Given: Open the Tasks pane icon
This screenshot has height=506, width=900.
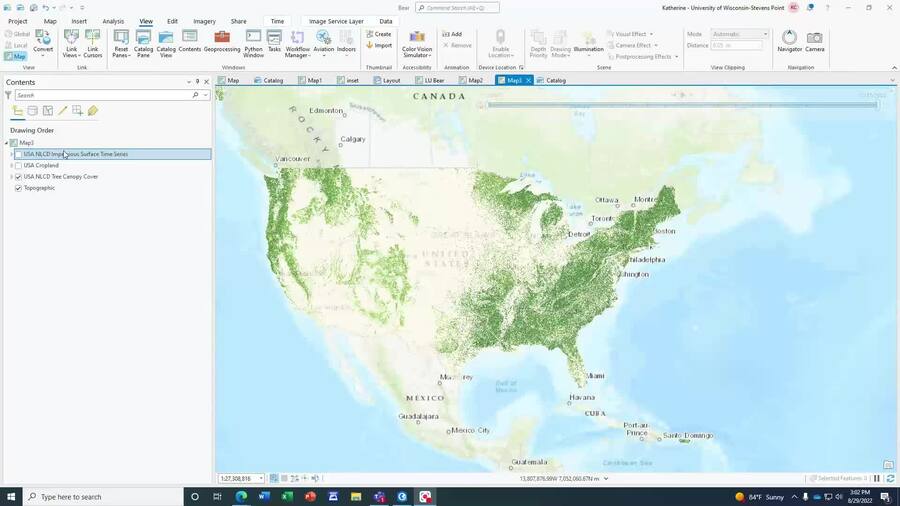Looking at the screenshot, I should point(274,40).
